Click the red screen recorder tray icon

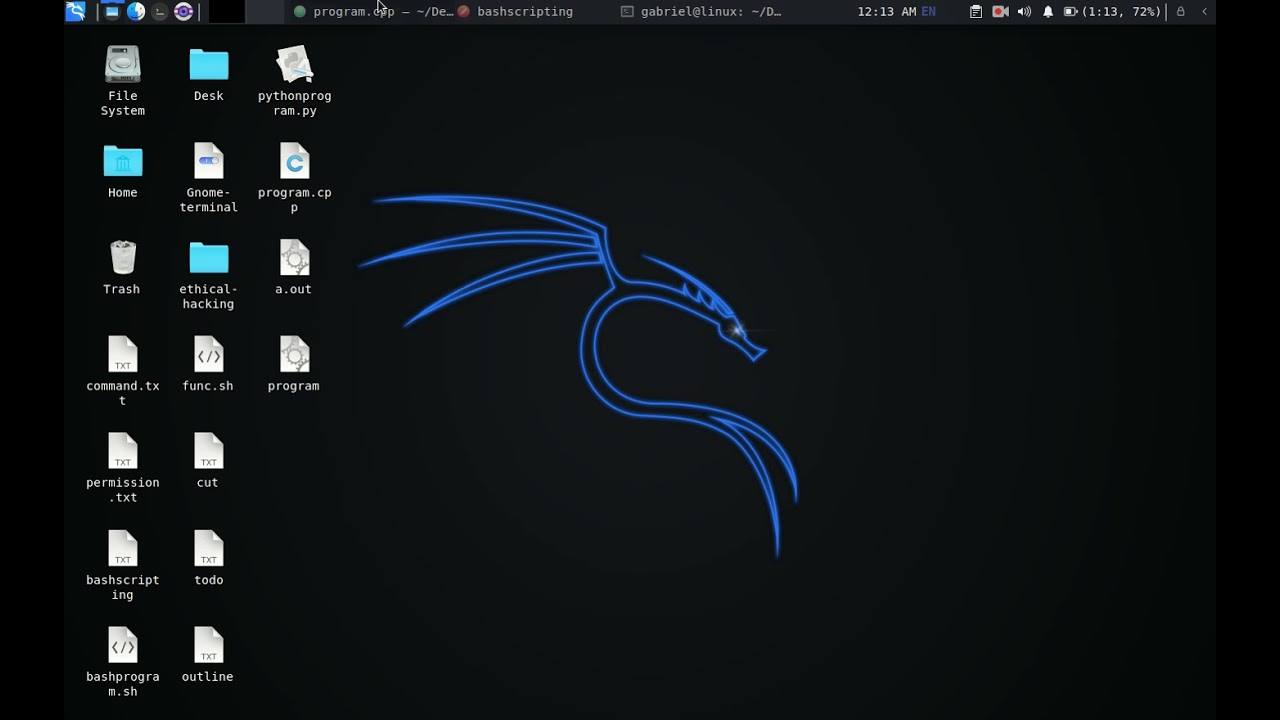tap(1000, 12)
